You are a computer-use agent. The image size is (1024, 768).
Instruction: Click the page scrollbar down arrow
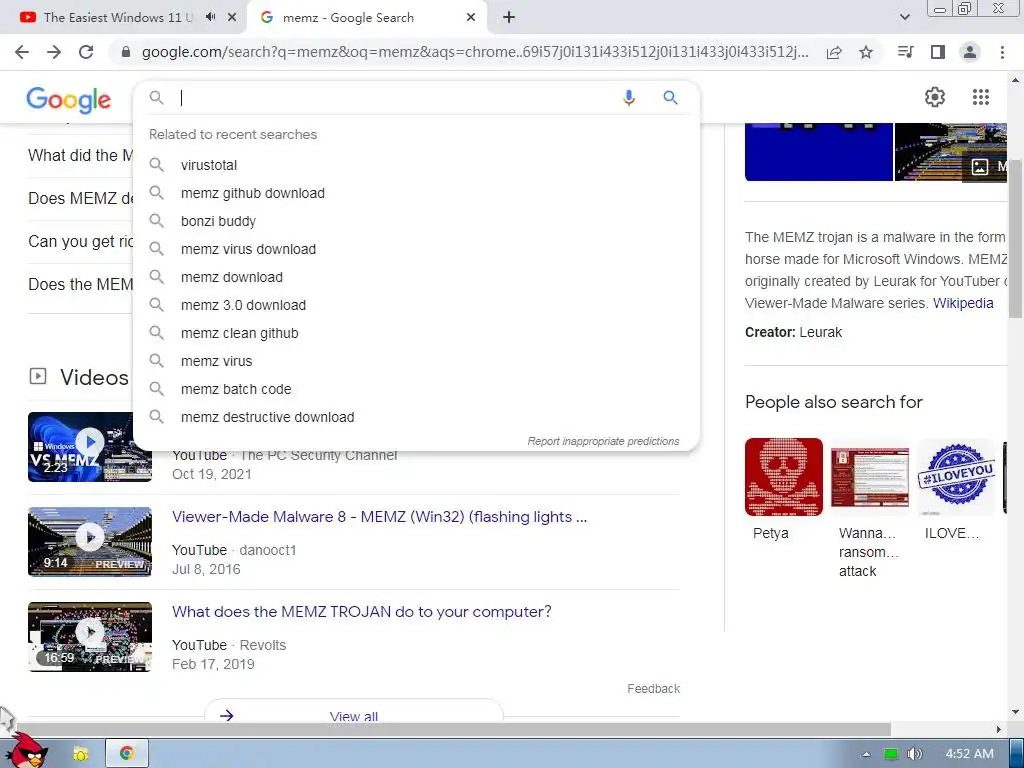coord(1015,712)
